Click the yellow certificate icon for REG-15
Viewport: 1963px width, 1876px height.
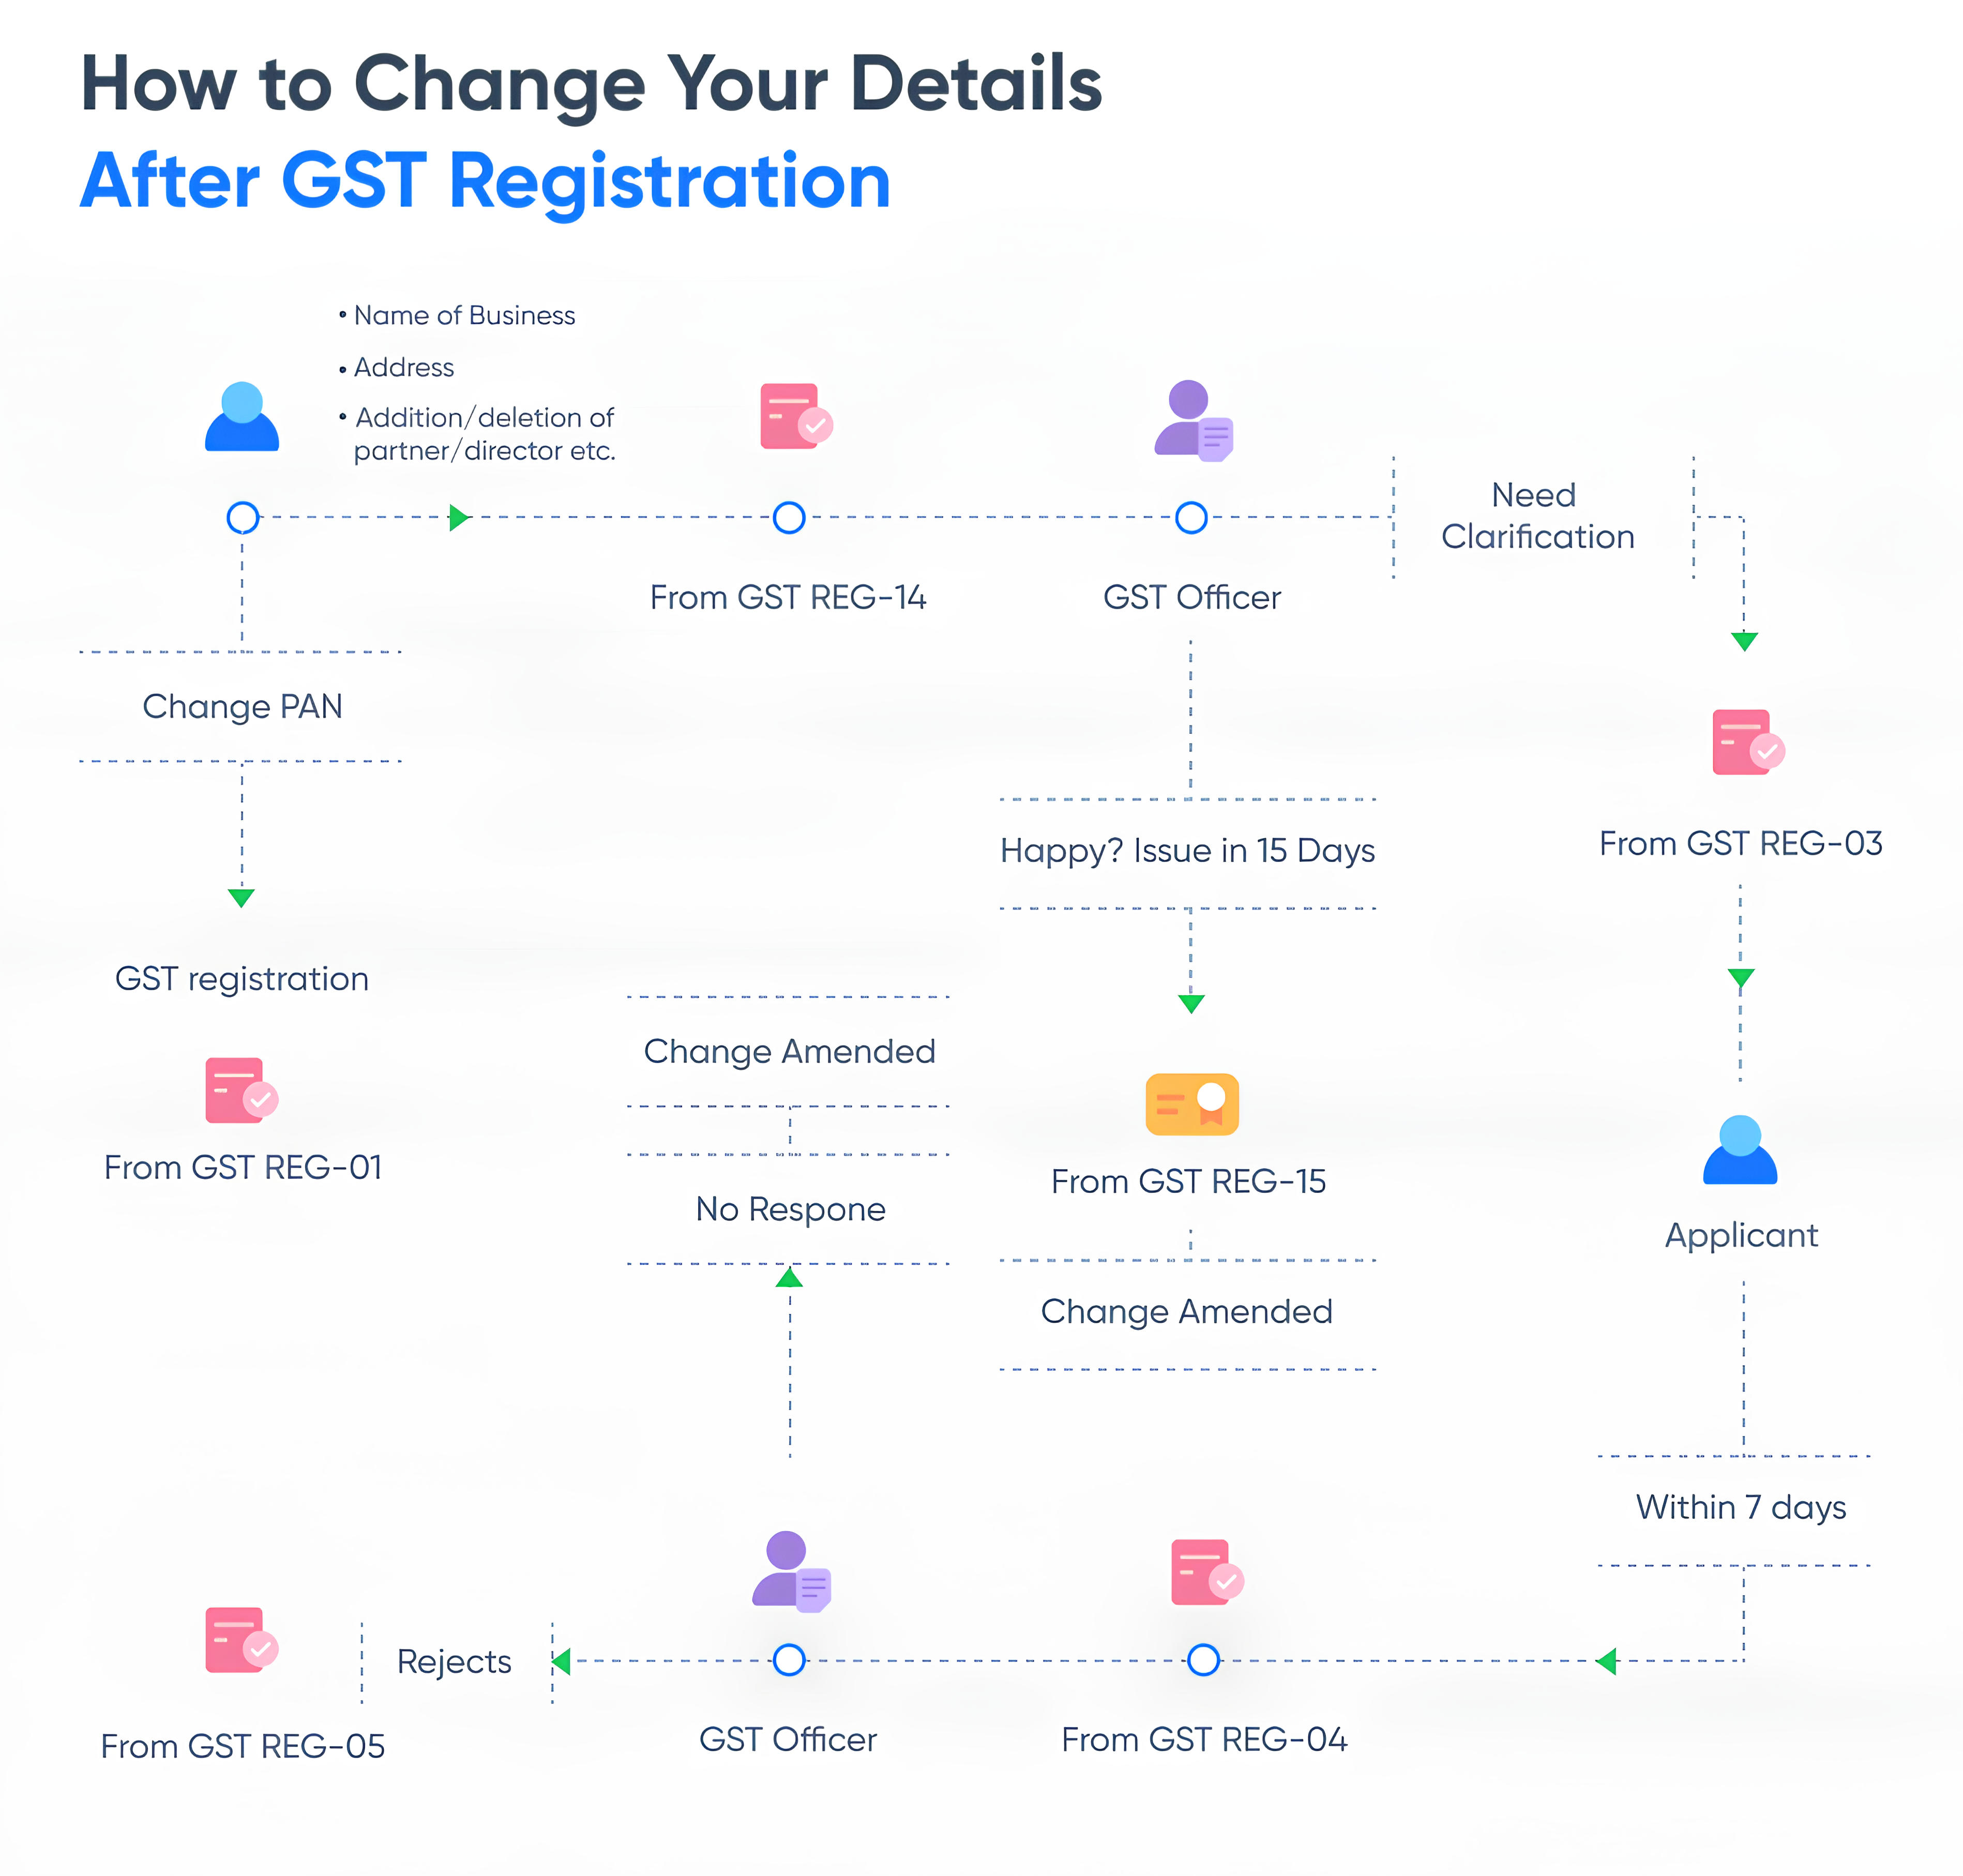[1192, 1104]
